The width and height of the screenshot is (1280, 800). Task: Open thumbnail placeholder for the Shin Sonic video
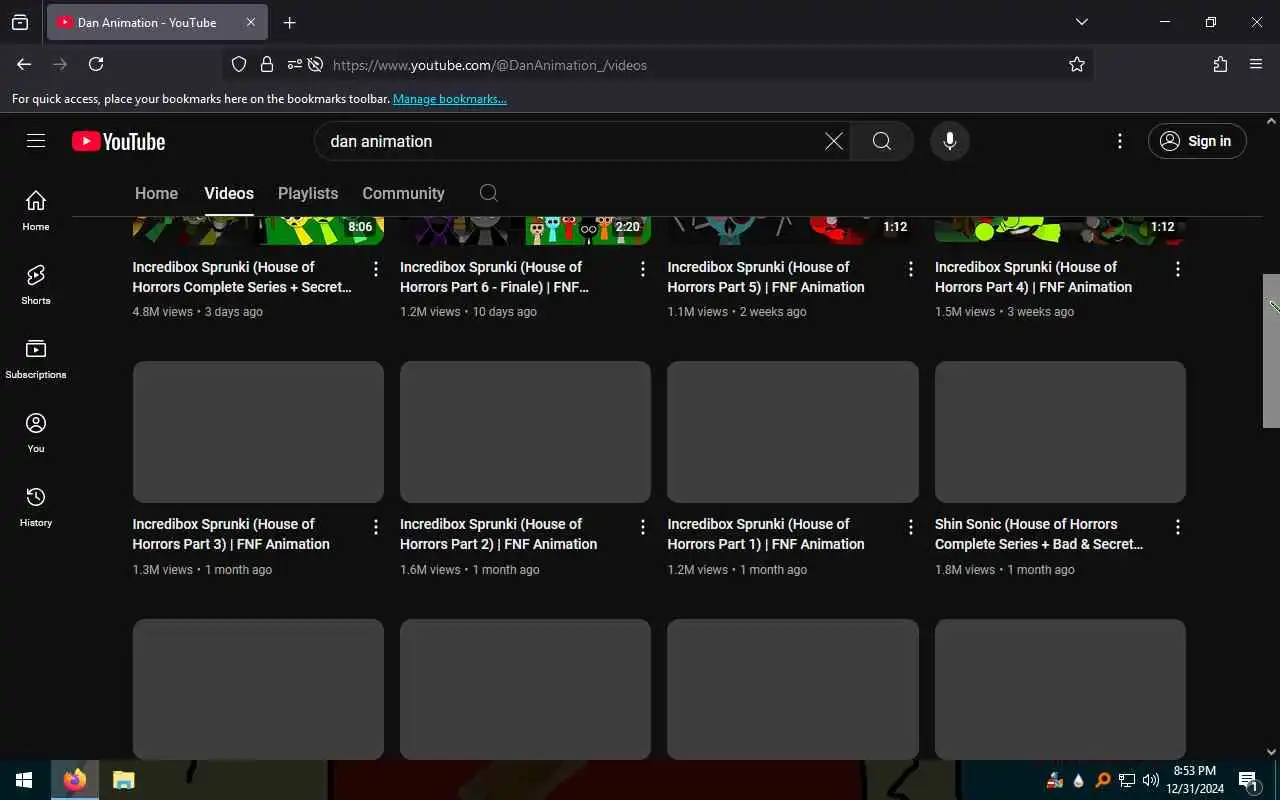click(1060, 432)
